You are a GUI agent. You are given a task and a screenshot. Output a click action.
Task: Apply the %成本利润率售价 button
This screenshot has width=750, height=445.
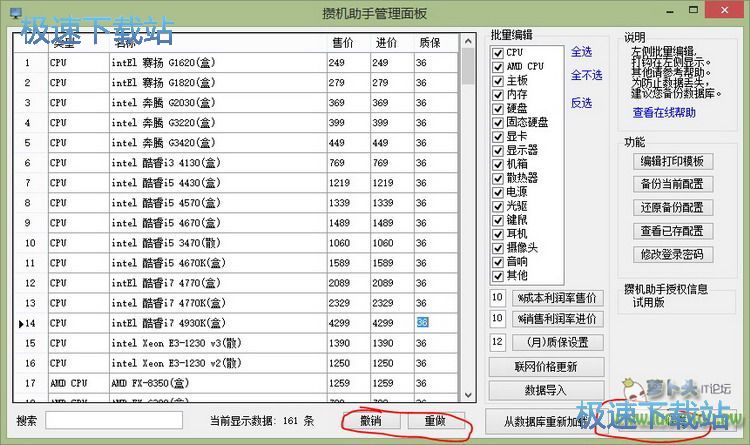(x=558, y=298)
